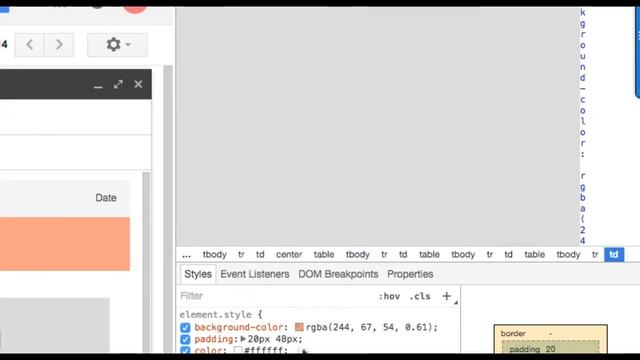Select the td breadcrumb just before center

[260, 255]
